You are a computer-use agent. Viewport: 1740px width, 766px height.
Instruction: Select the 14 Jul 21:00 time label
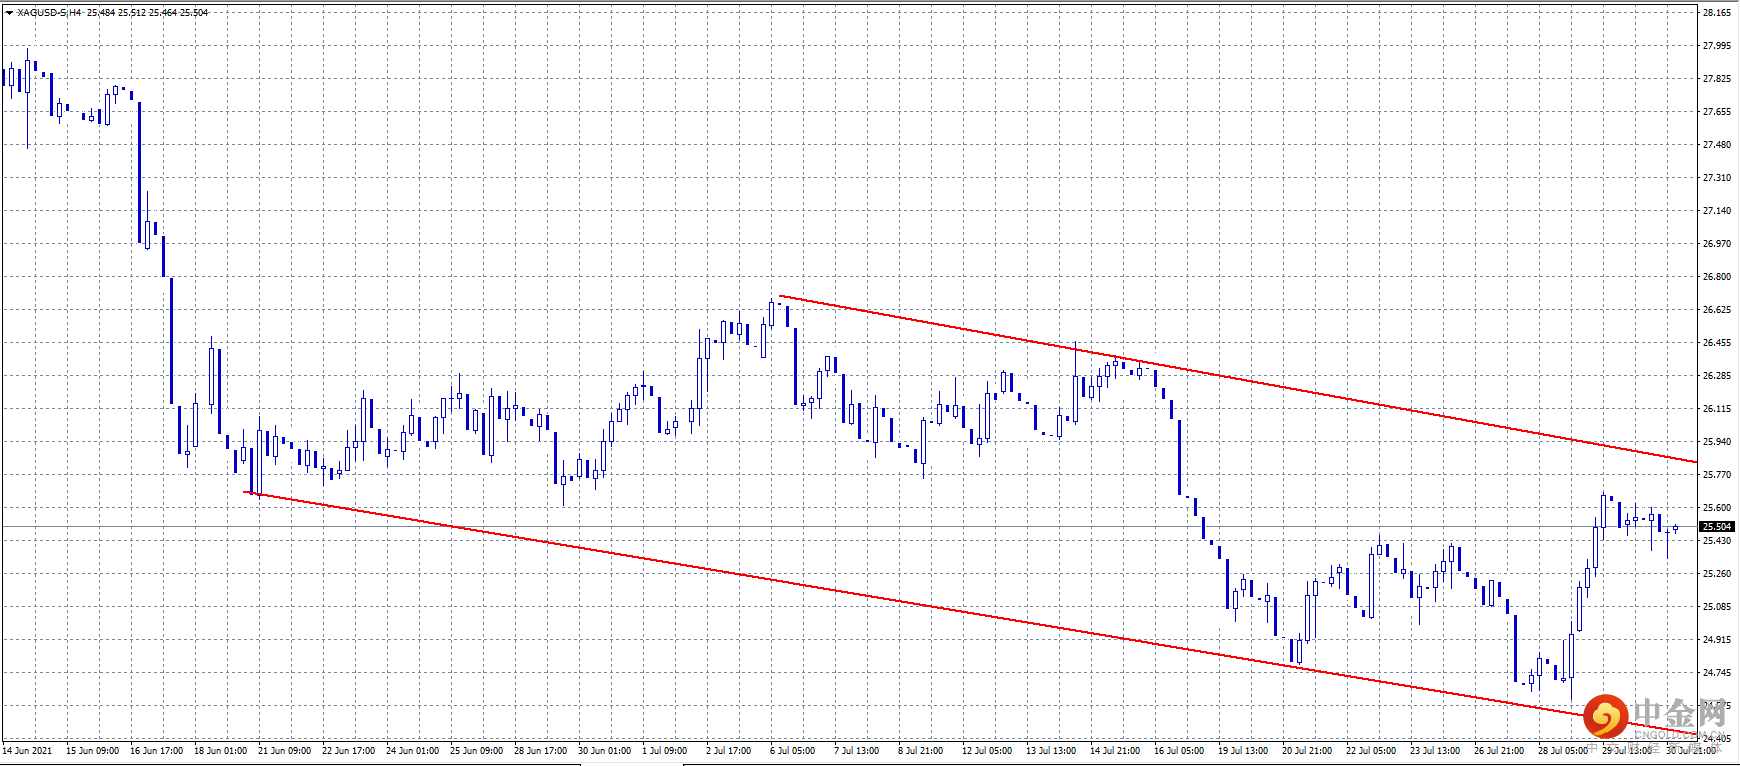[1115, 751]
